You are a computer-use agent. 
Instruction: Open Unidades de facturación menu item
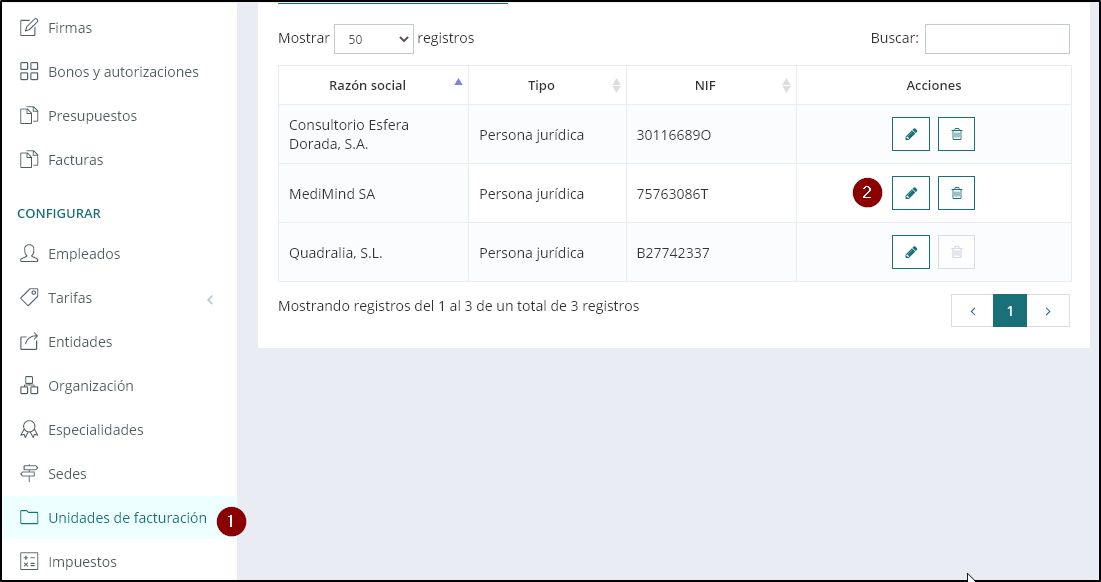coord(127,518)
